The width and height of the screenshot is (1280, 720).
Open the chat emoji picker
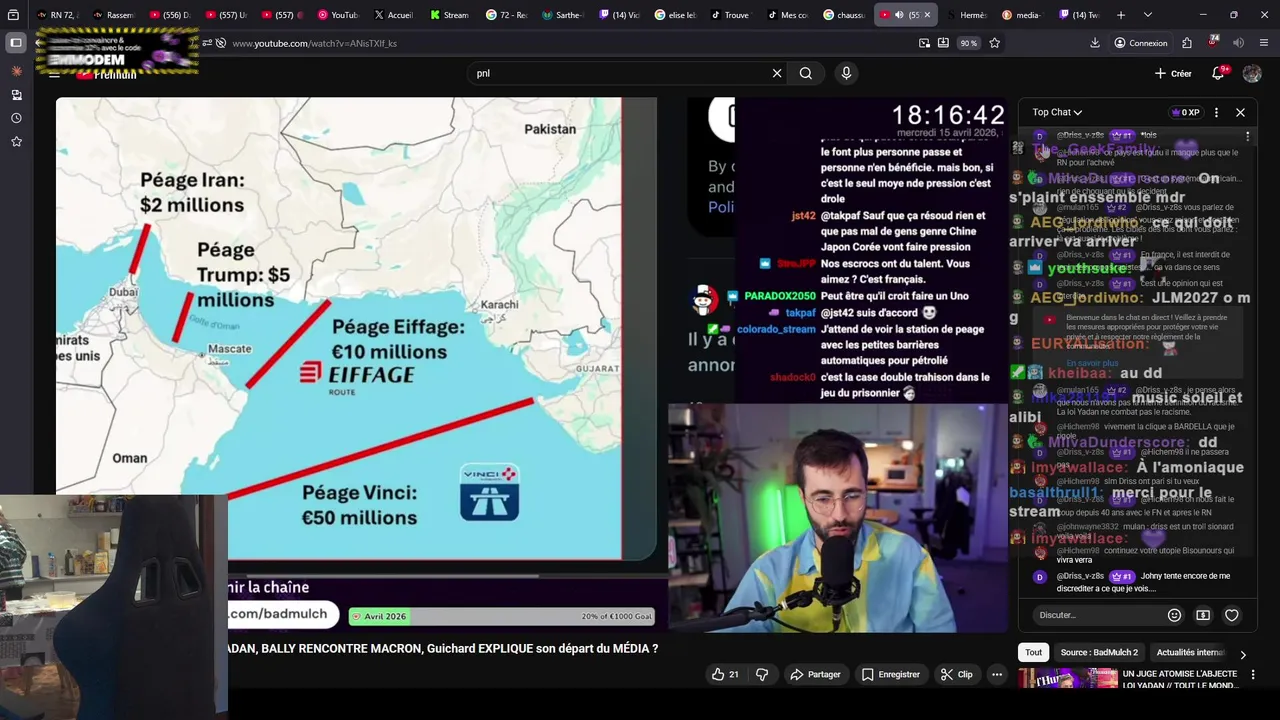pos(1175,615)
